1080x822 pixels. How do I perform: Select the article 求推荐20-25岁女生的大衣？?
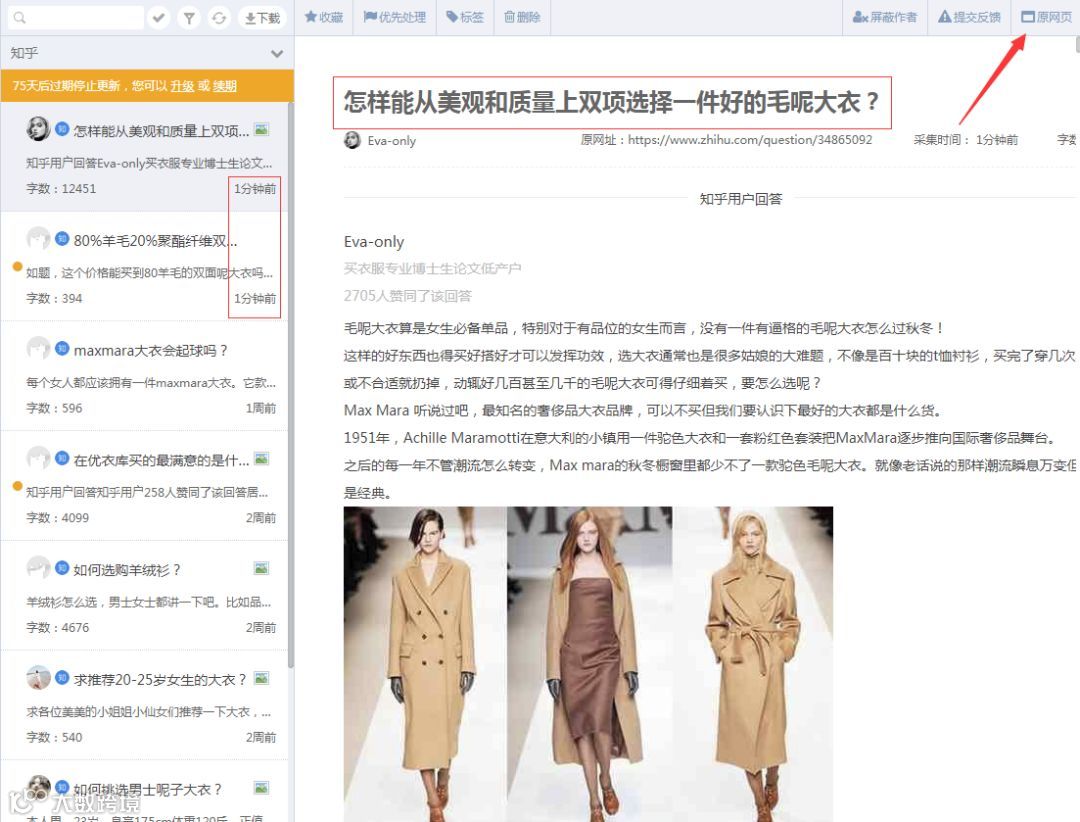click(x=145, y=705)
